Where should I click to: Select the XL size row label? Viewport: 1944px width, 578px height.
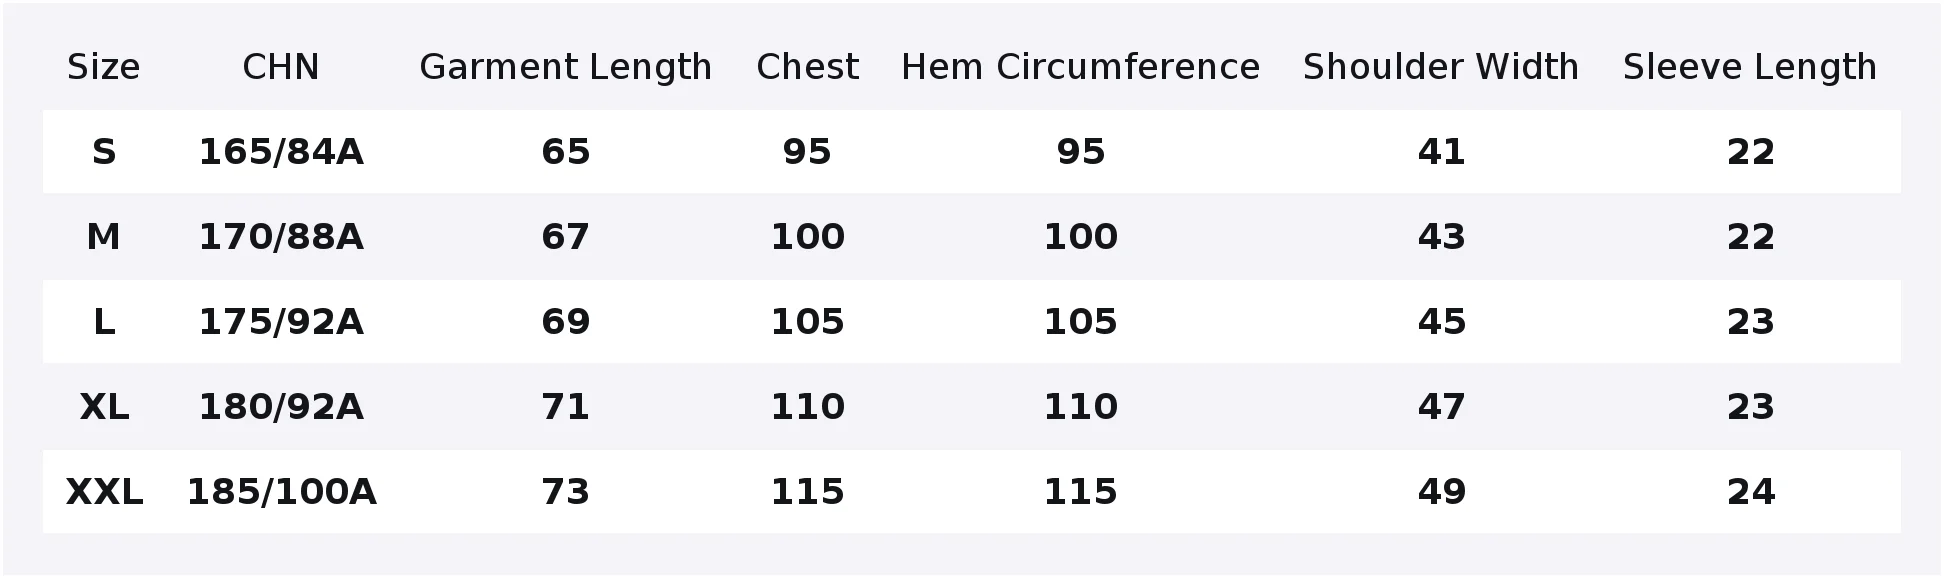coord(104,407)
